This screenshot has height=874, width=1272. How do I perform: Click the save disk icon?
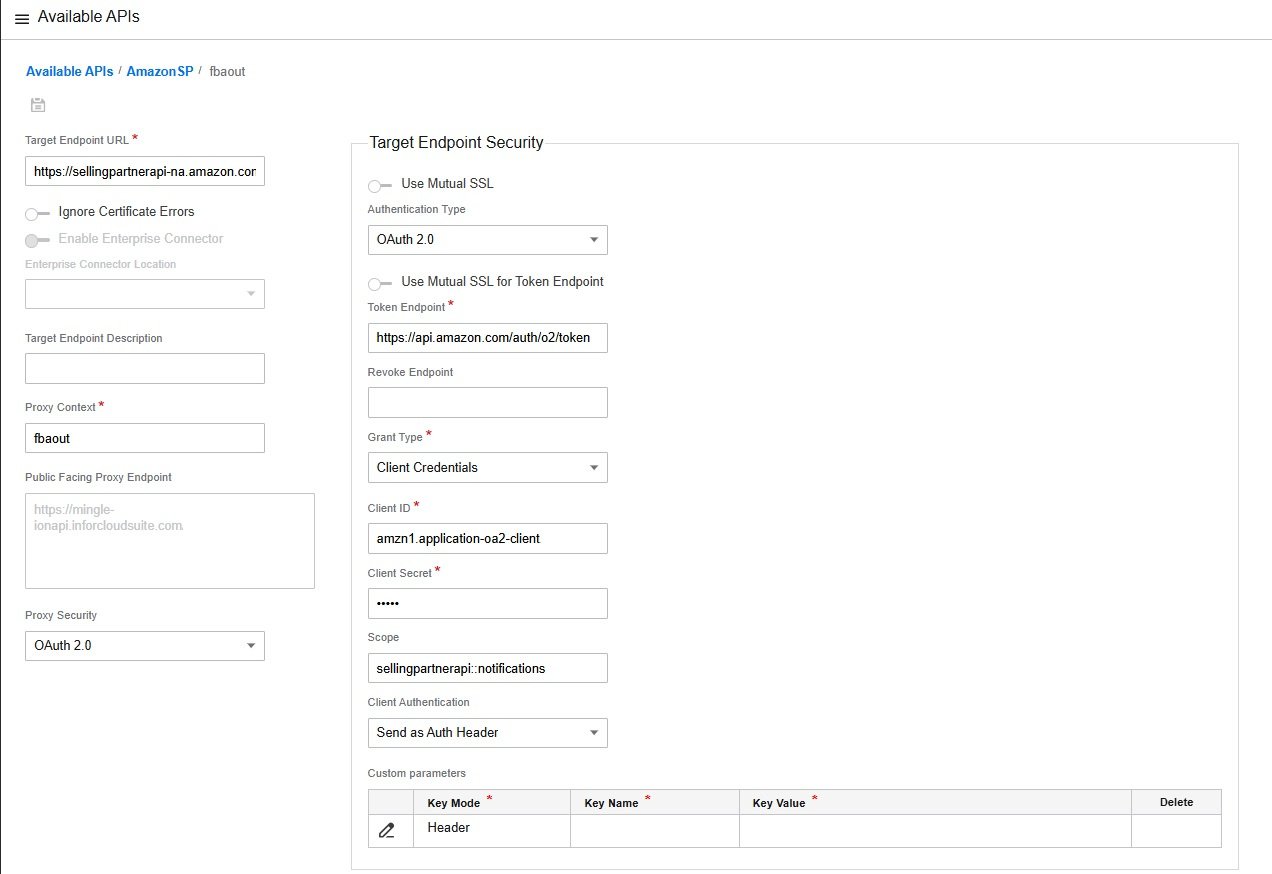[38, 105]
